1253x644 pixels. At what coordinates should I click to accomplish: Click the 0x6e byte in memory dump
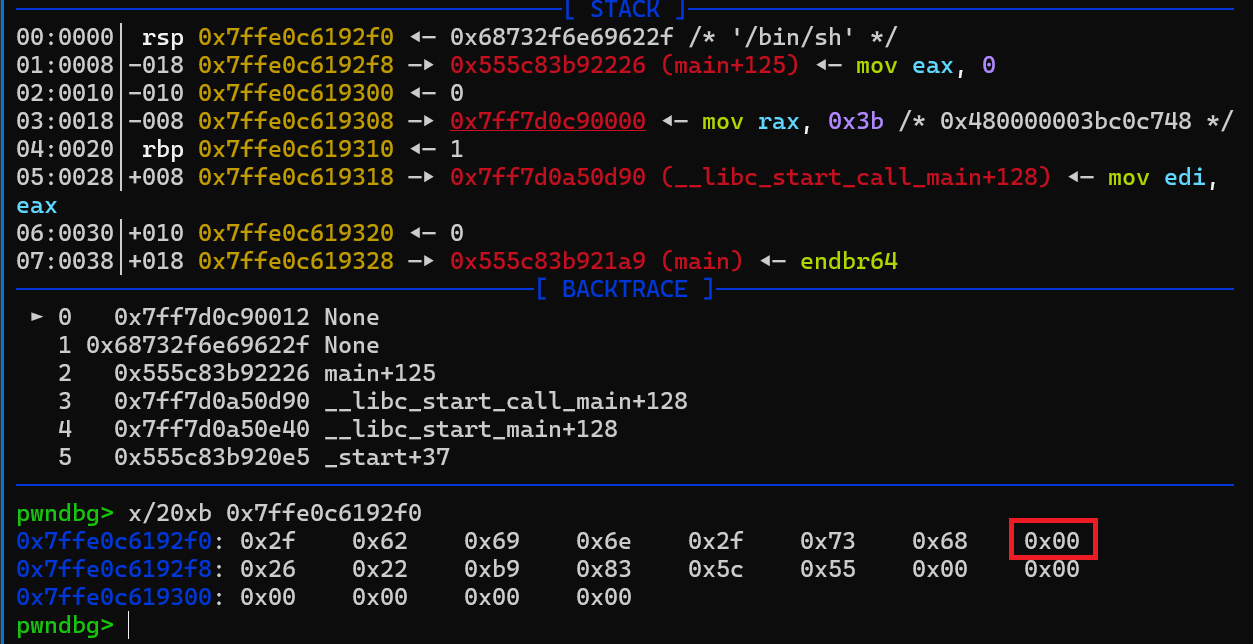(604, 541)
